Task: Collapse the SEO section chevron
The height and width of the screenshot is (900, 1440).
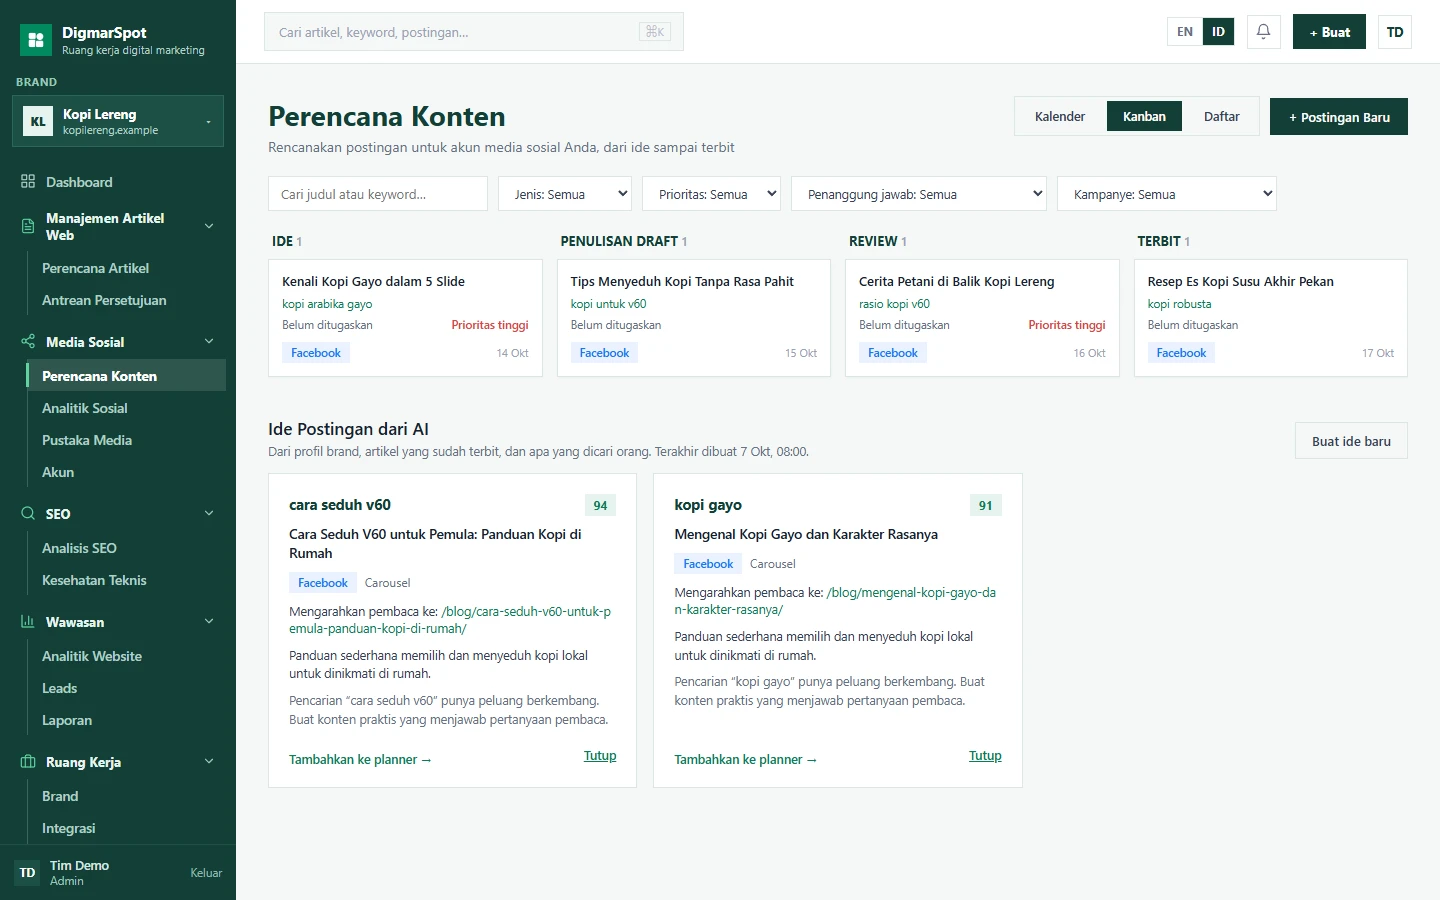Action: [209, 514]
